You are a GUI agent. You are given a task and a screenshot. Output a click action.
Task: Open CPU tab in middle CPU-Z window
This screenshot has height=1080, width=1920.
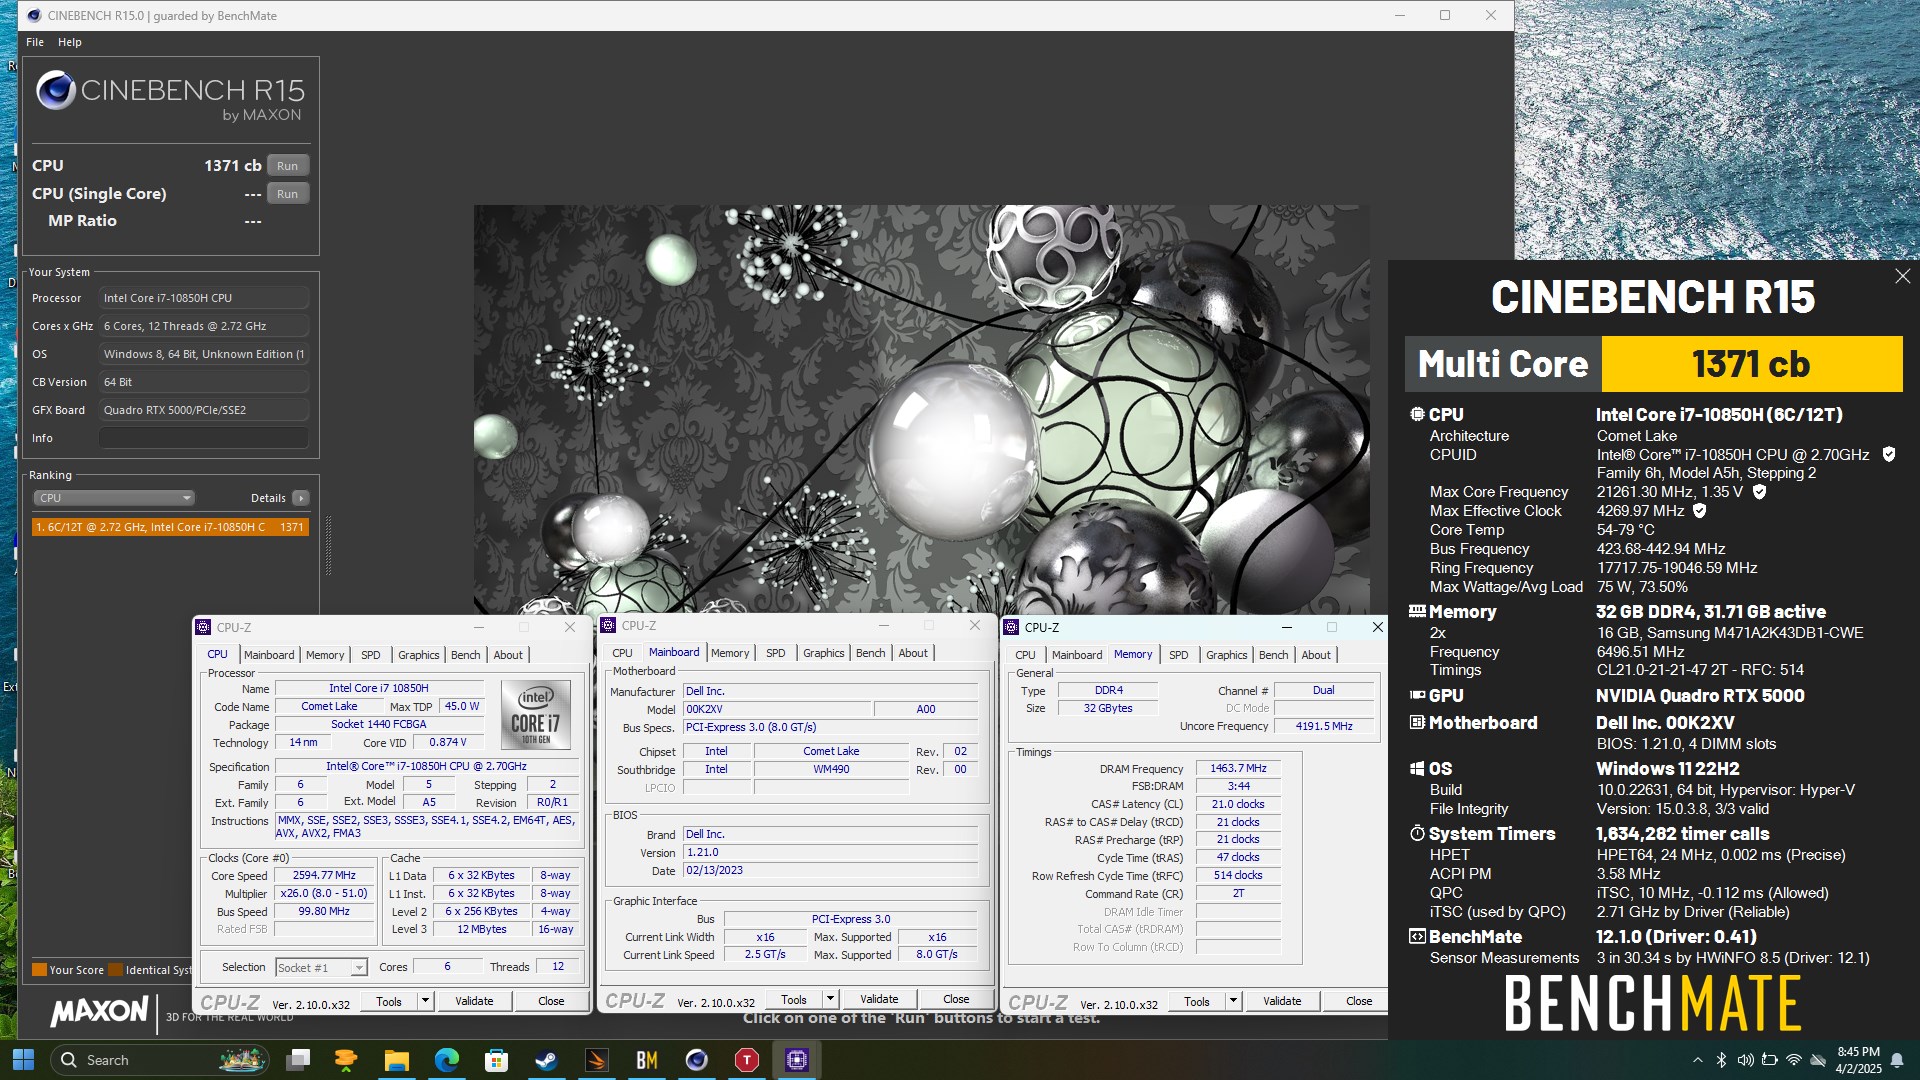click(x=622, y=653)
